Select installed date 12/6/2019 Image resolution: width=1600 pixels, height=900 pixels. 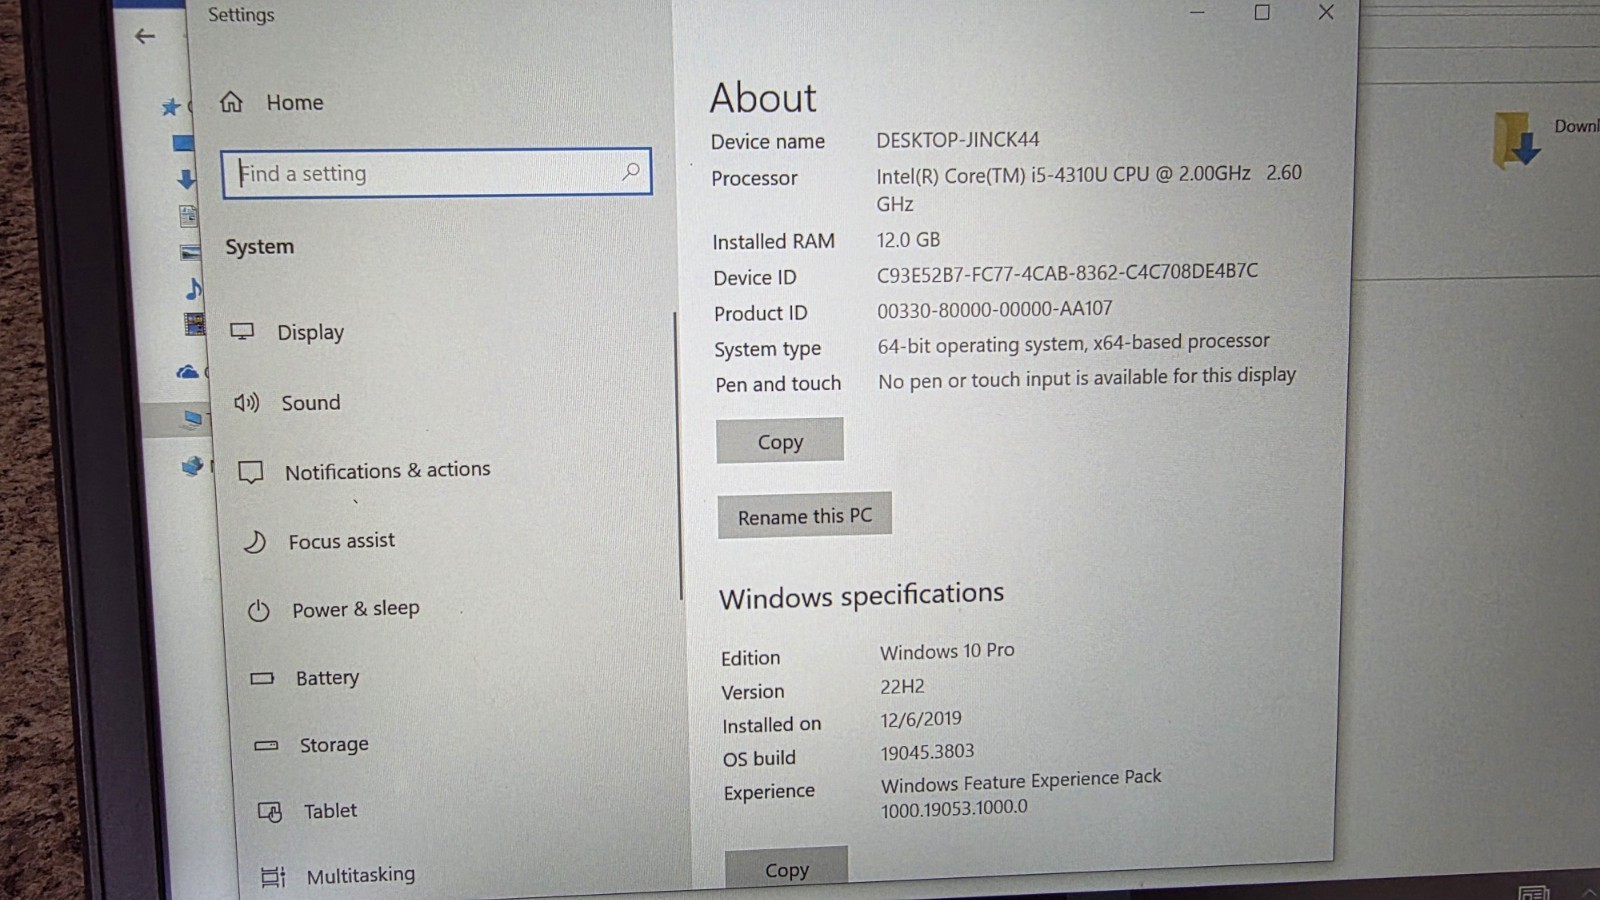point(921,719)
